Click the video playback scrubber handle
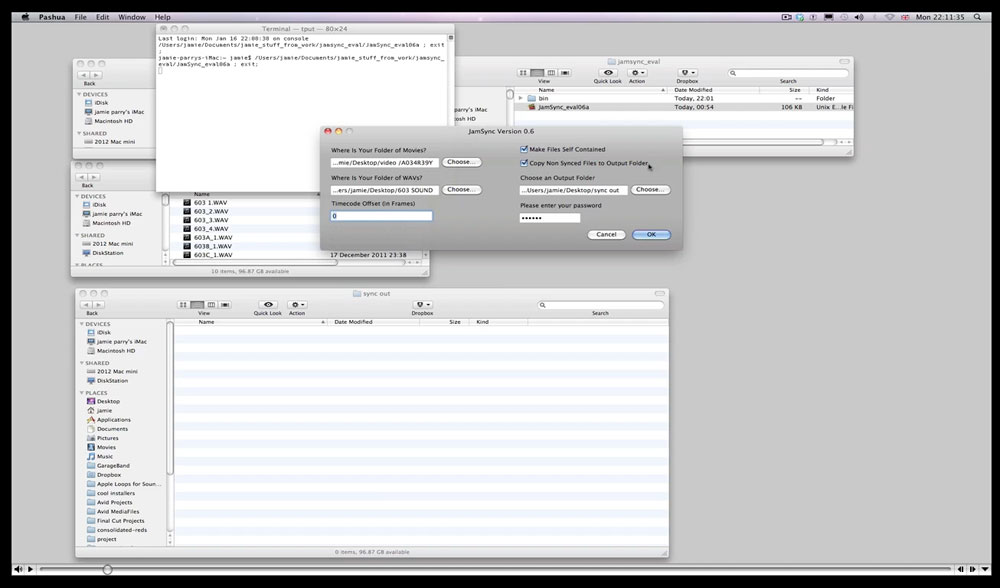Viewport: 1000px width, 588px height. coord(107,570)
